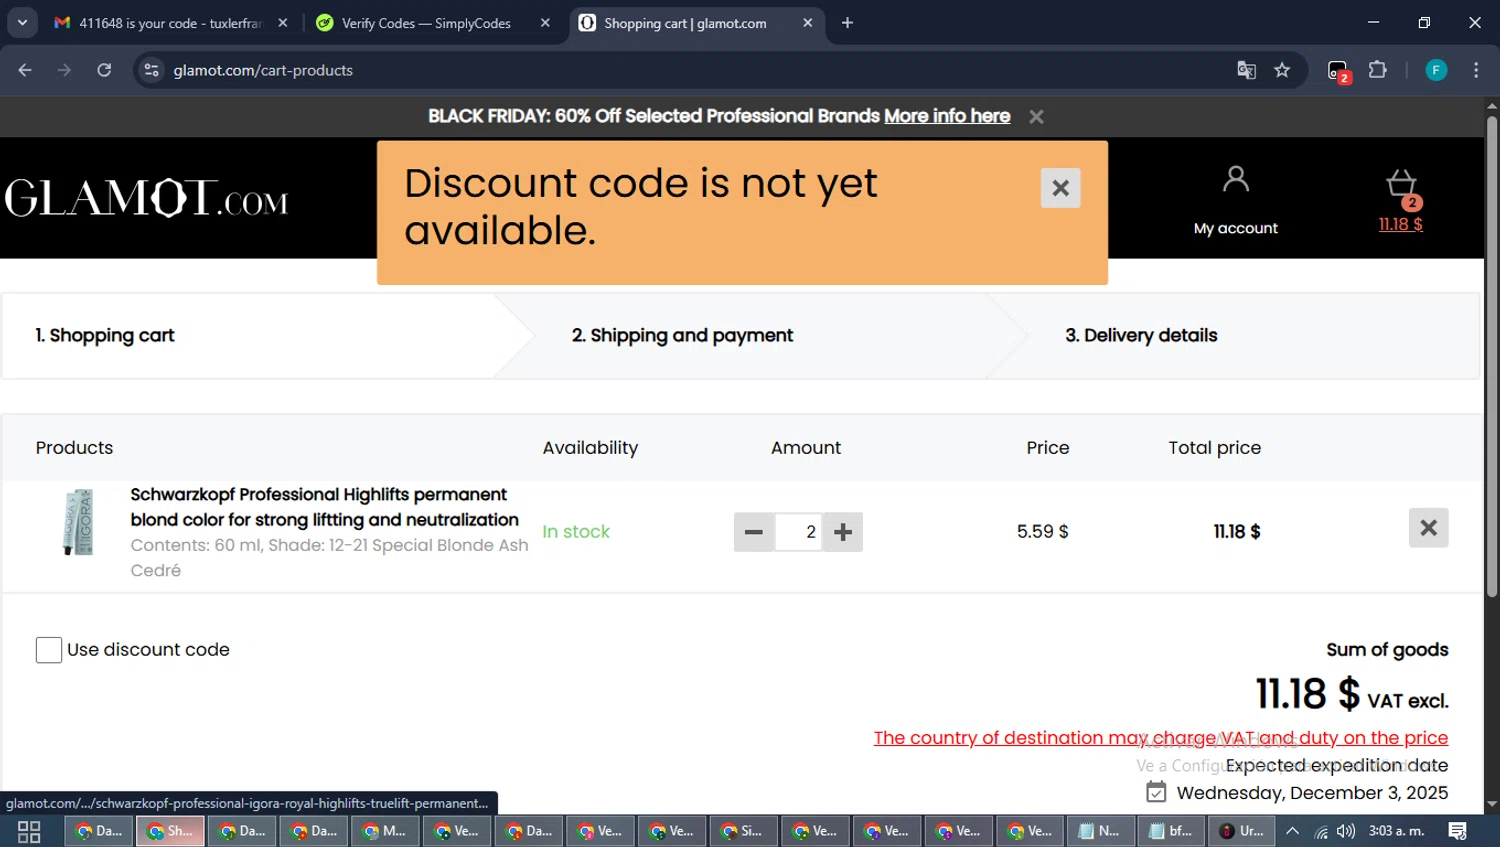Click the 11.18 $ total price in the product row
Image resolution: width=1500 pixels, height=847 pixels.
pos(1237,532)
